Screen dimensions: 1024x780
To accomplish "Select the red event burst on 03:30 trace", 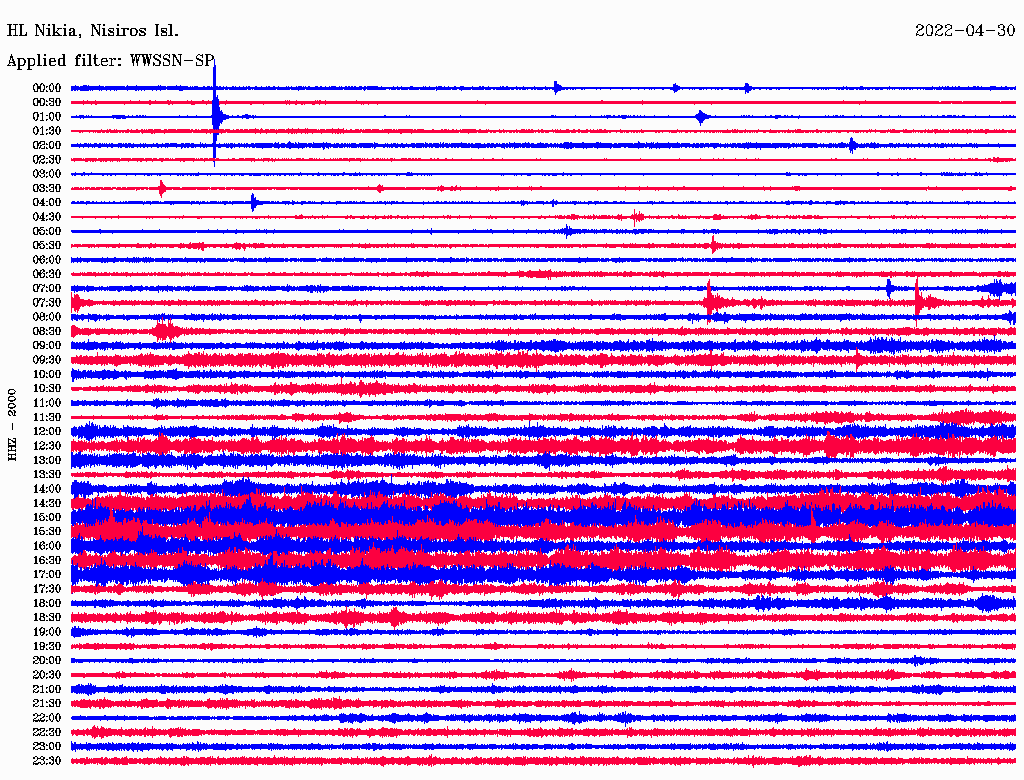I will (162, 188).
